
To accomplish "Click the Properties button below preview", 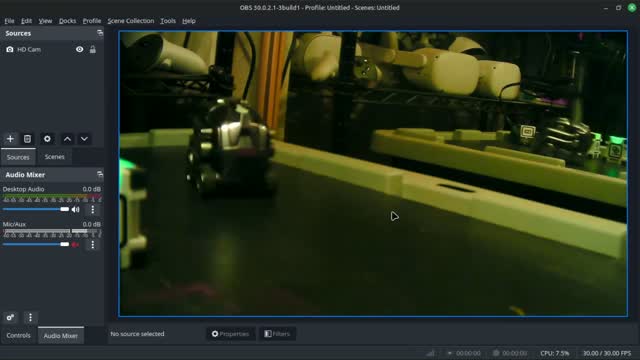I will coord(231,333).
